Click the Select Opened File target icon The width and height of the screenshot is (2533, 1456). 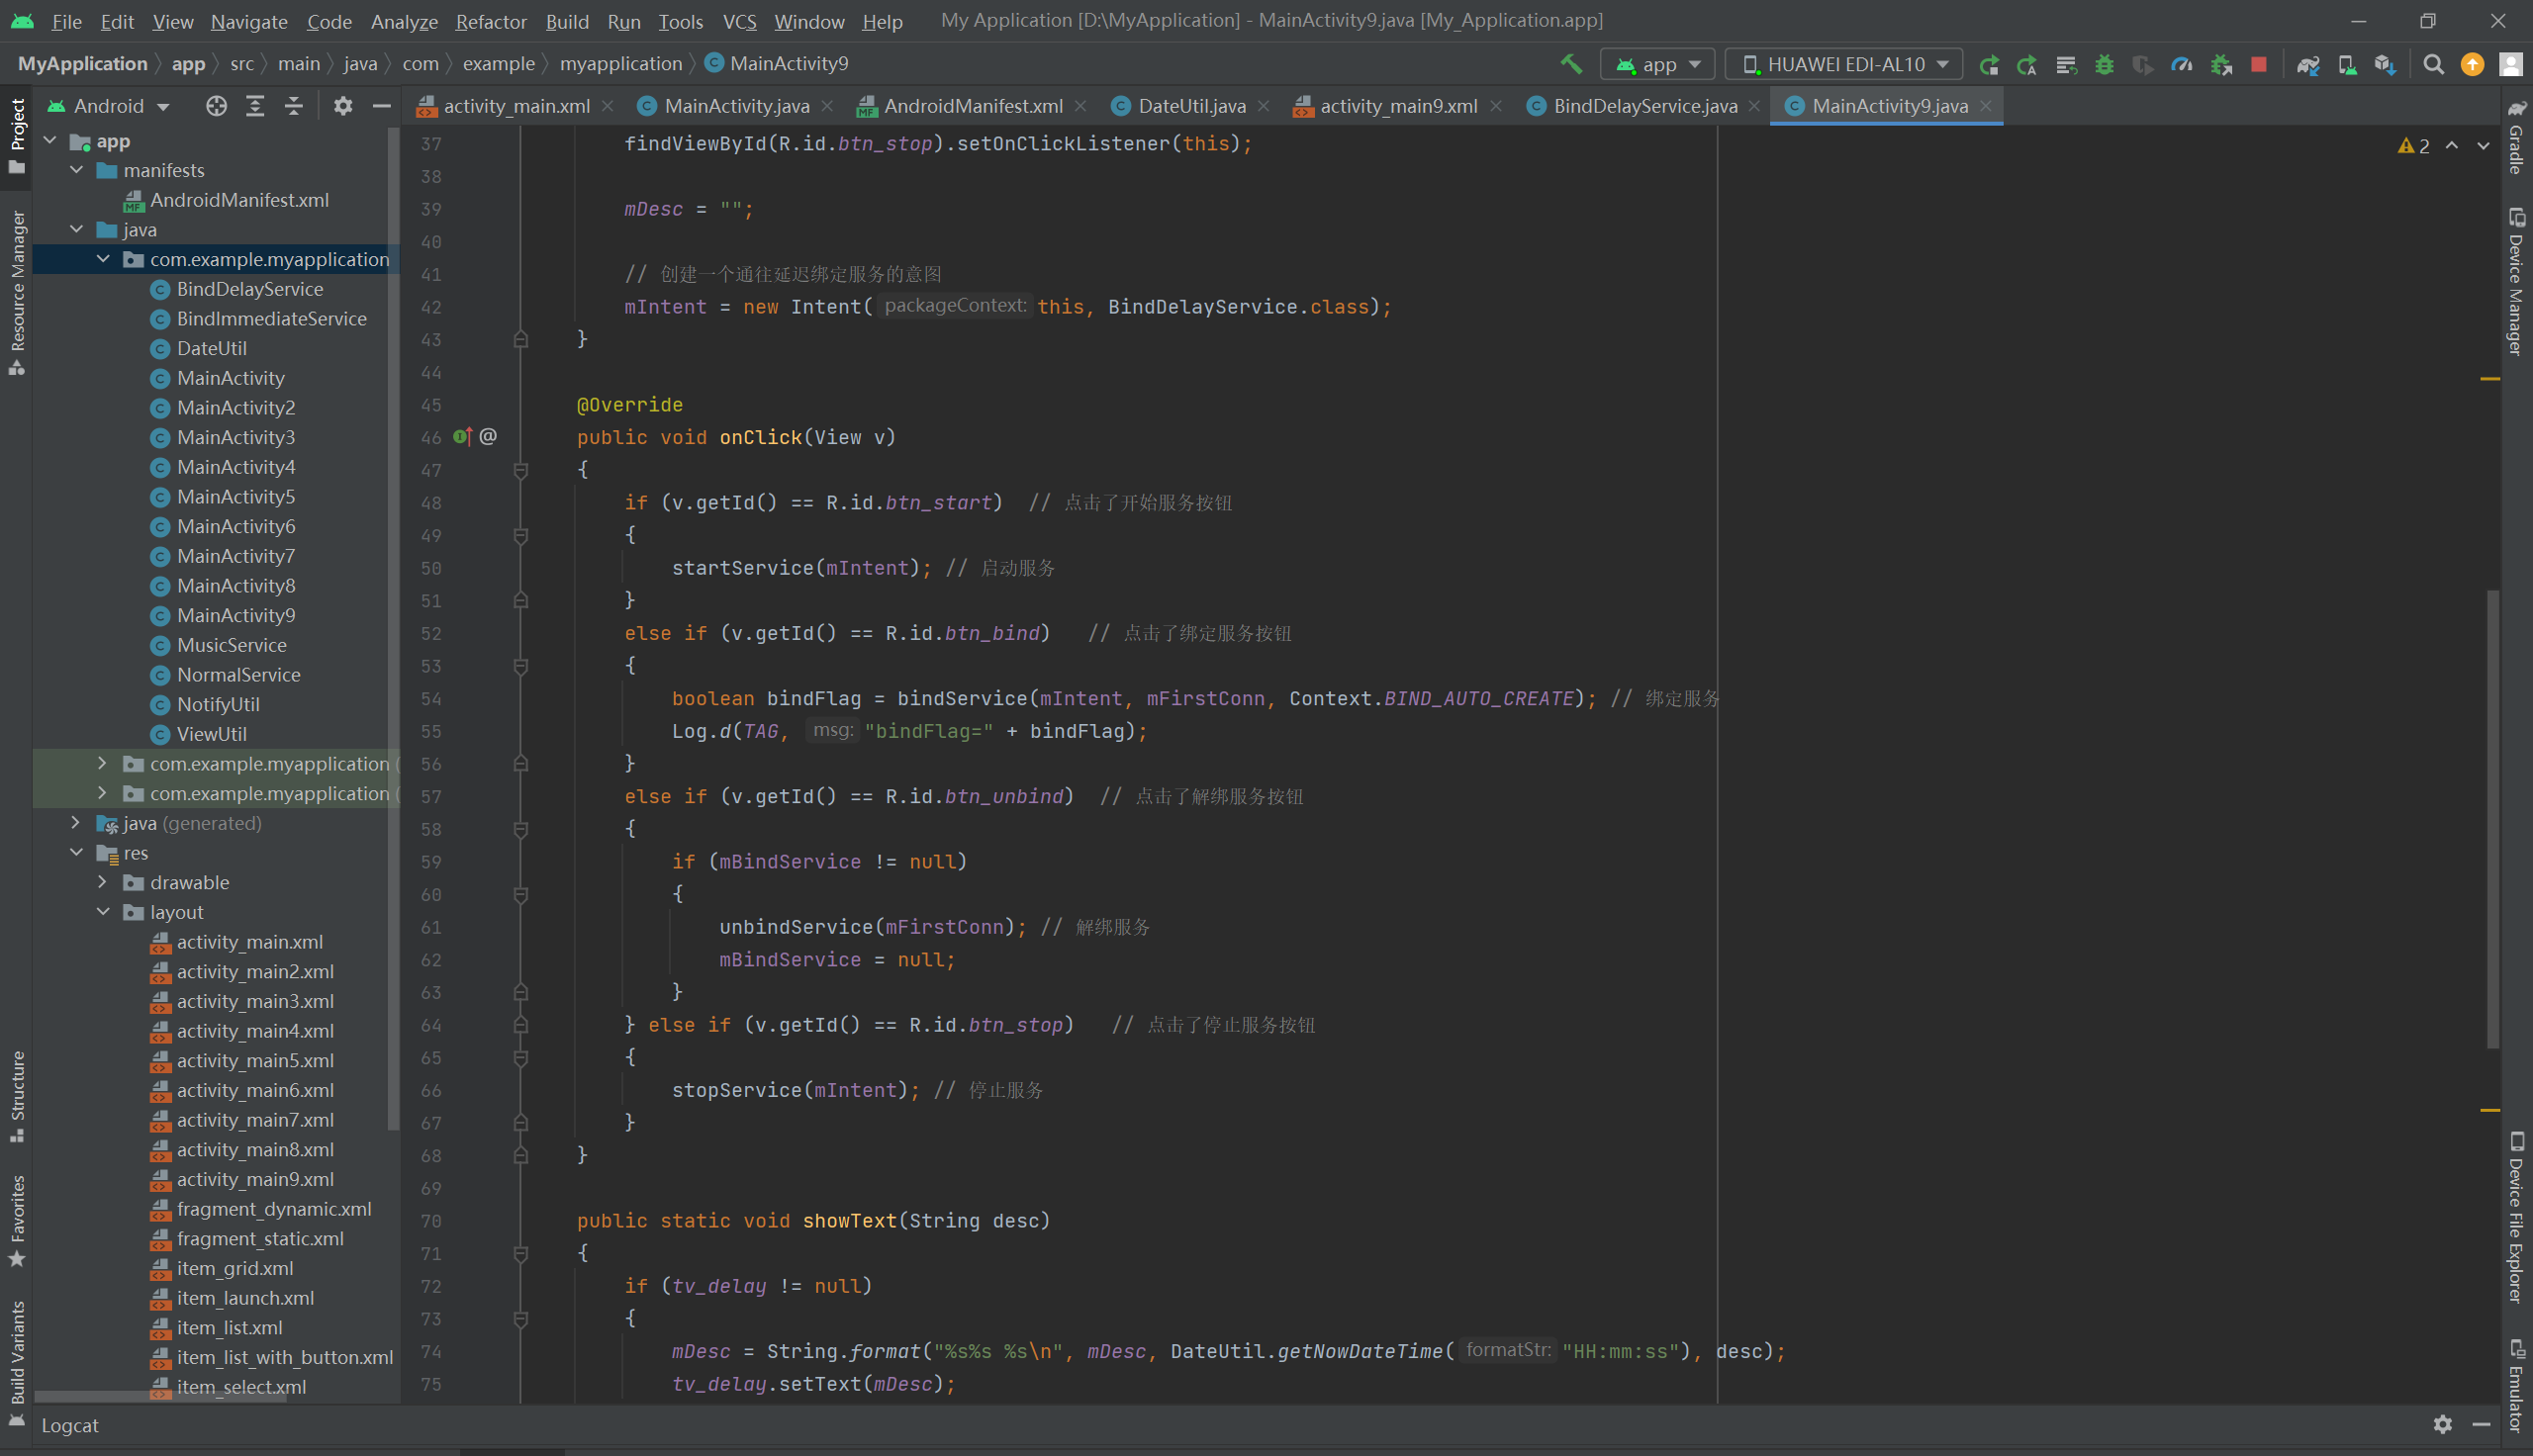(216, 106)
